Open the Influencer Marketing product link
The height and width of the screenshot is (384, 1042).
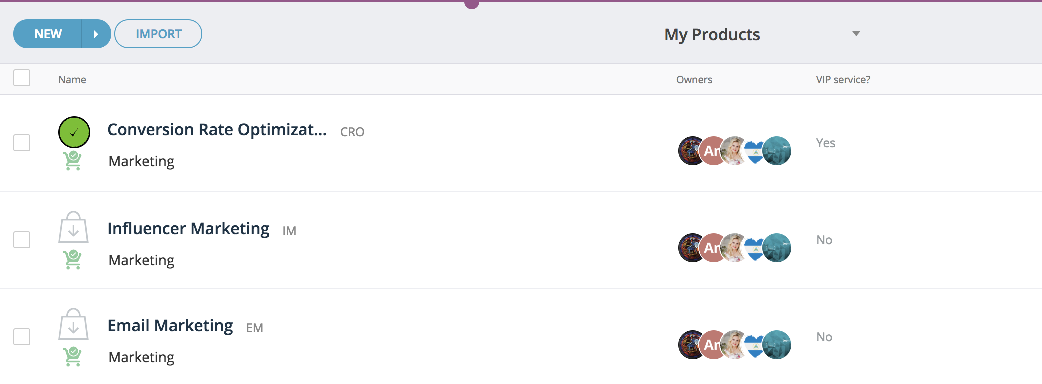188,229
